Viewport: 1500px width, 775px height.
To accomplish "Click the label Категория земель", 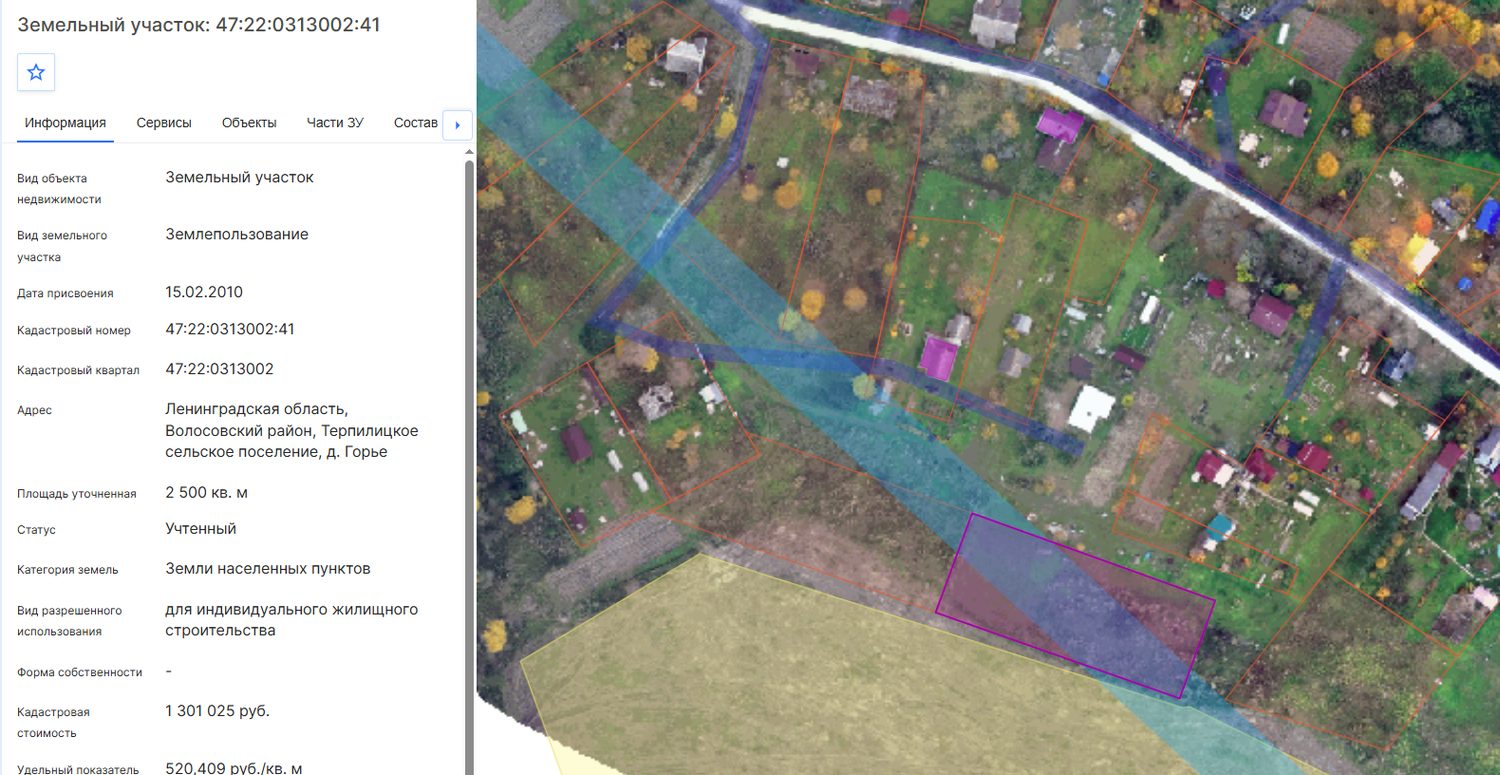I will (68, 569).
